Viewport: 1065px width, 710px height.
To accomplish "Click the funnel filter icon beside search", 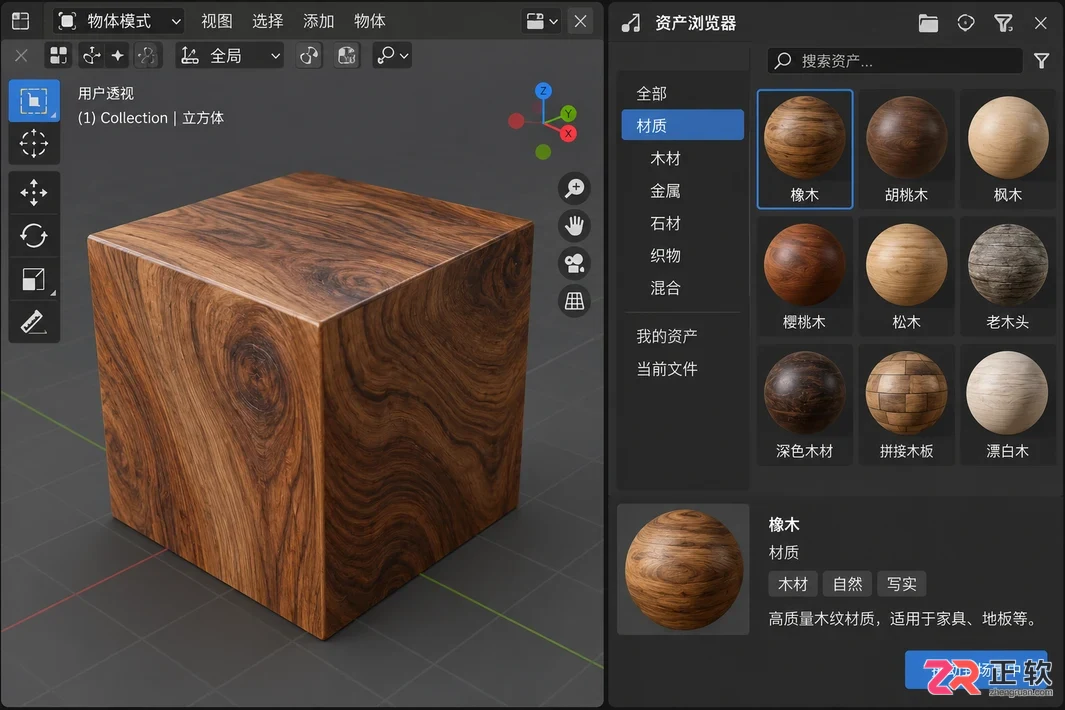I will click(x=1041, y=61).
